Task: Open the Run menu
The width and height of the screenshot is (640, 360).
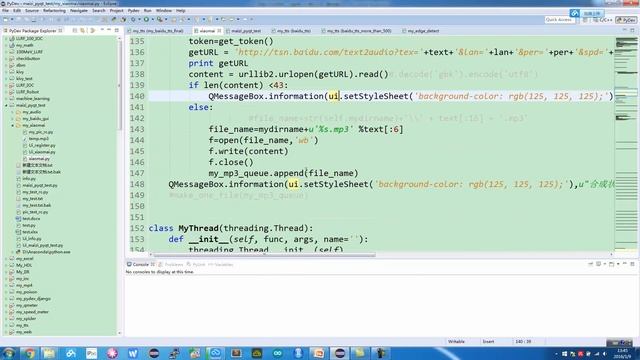Action: pos(148,11)
